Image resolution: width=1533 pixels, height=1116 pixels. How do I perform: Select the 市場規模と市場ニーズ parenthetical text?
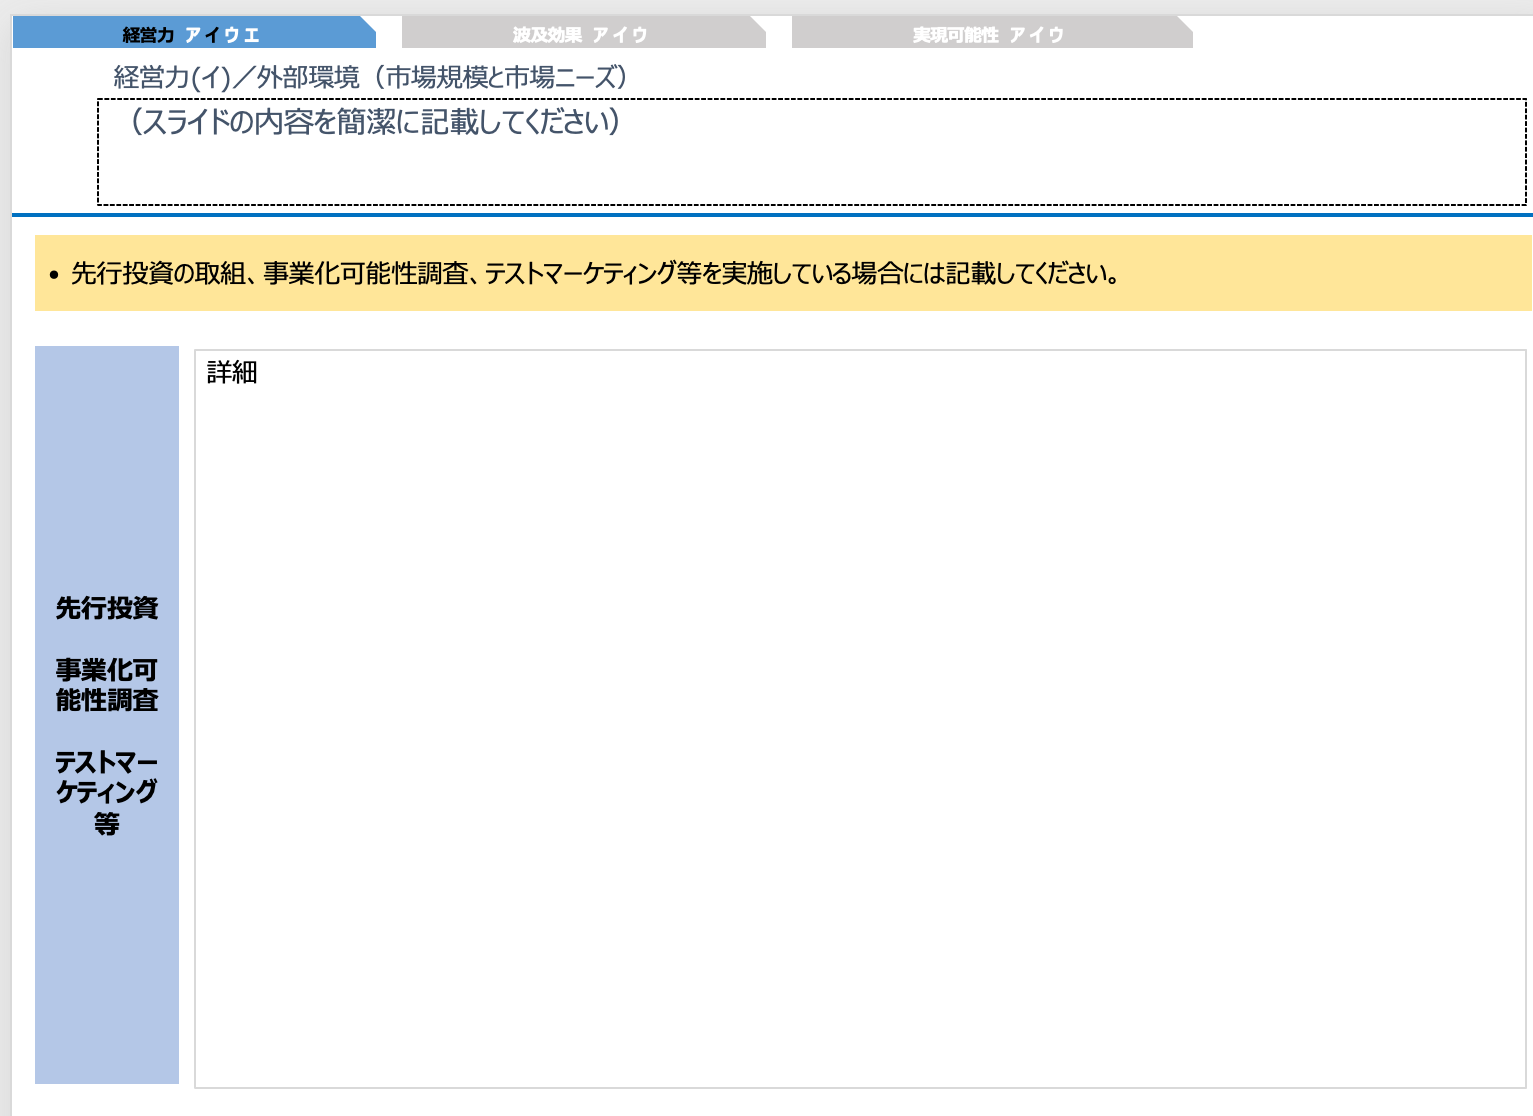click(x=500, y=75)
